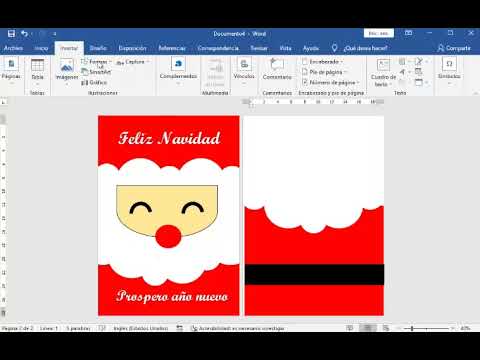This screenshot has width=480, height=360.
Task: Open the Ayuda tab
Action: (x=311, y=48)
